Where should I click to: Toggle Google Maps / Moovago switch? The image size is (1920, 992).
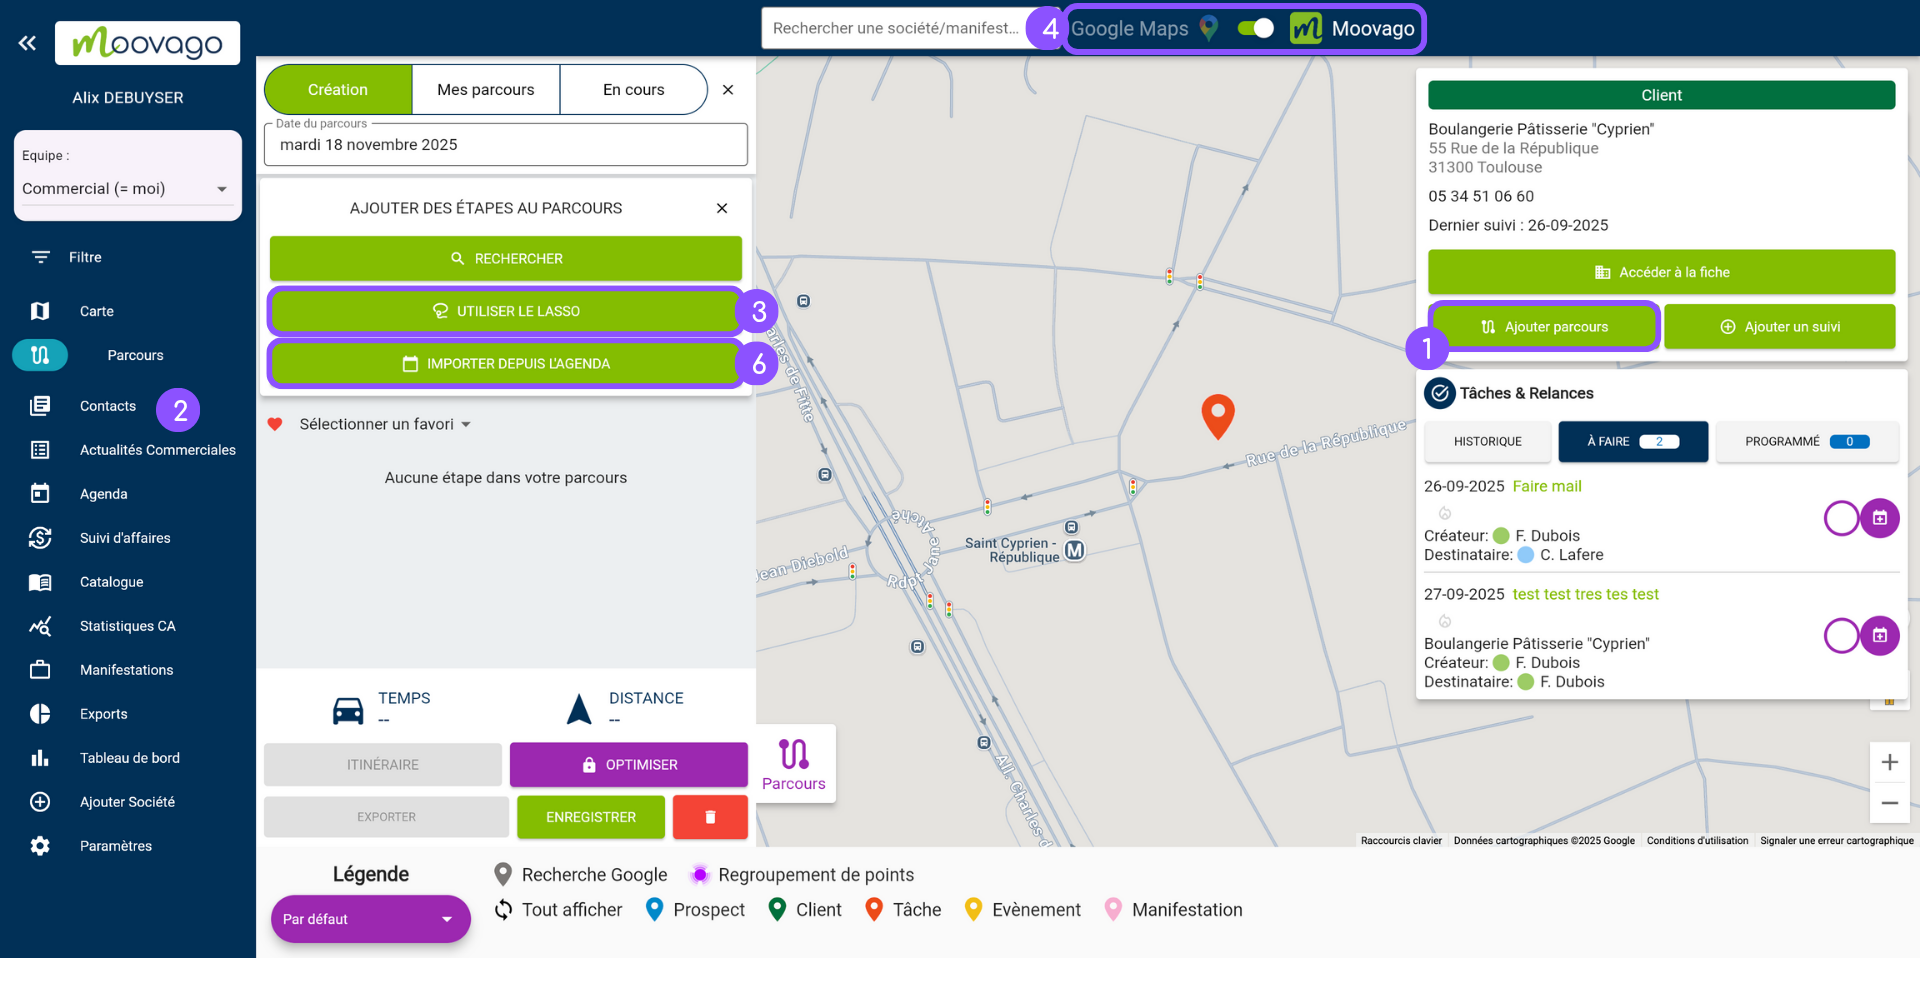(1255, 28)
